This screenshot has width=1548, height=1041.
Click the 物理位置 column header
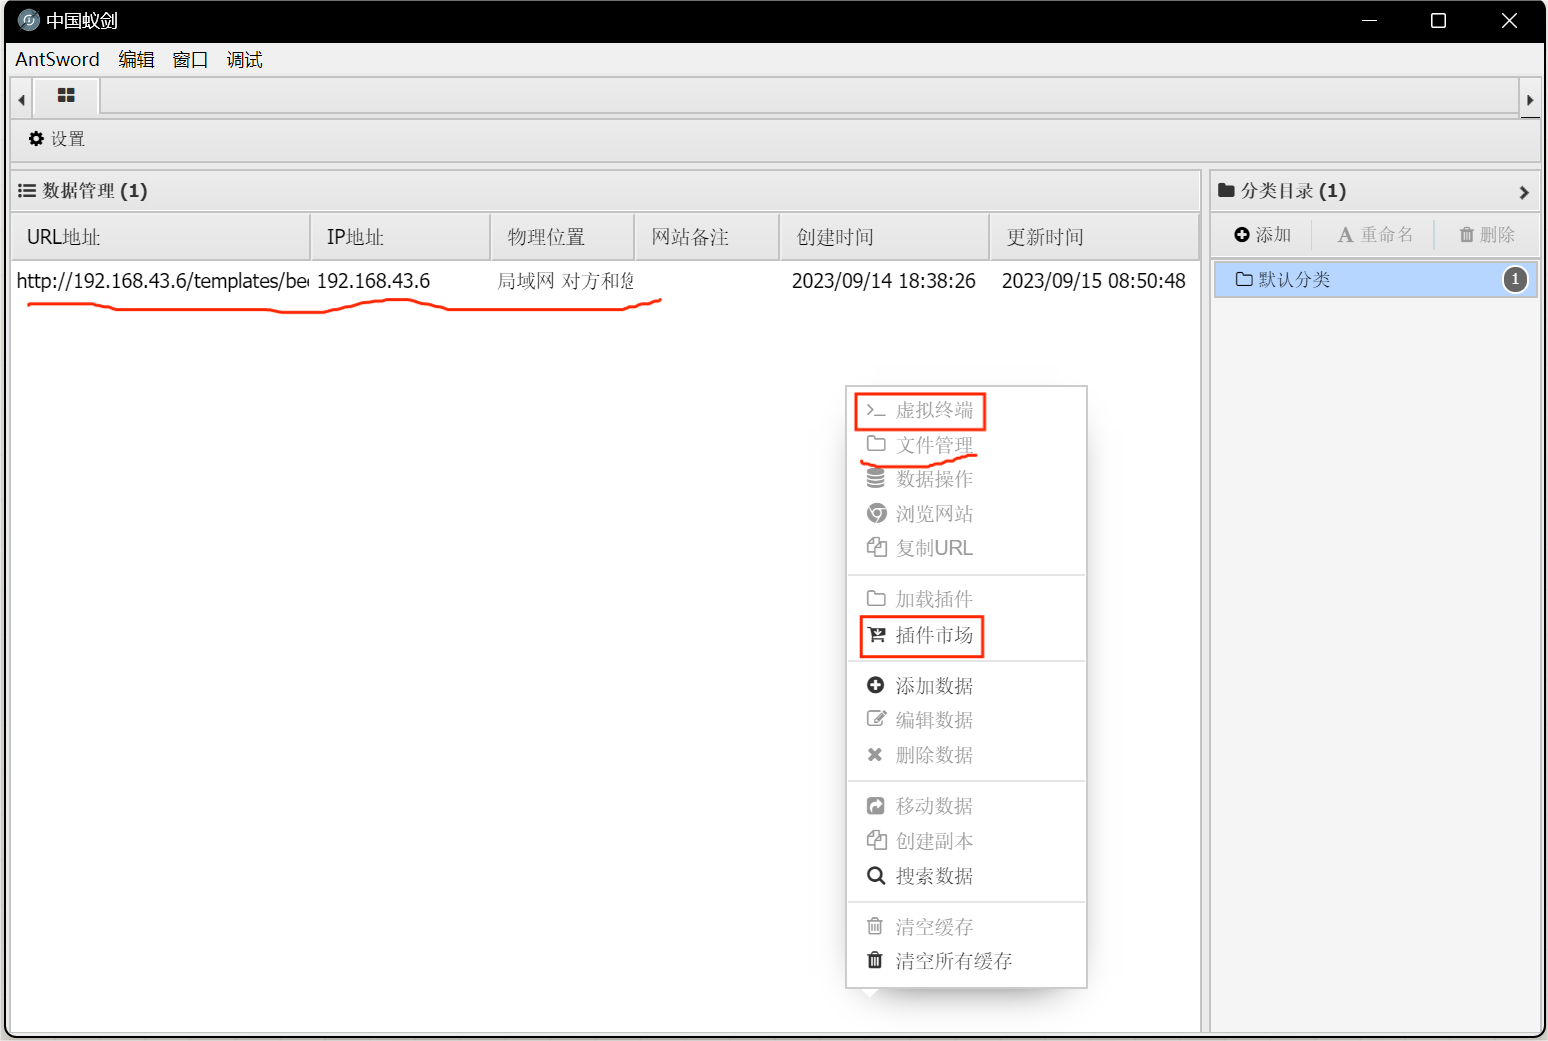point(562,237)
